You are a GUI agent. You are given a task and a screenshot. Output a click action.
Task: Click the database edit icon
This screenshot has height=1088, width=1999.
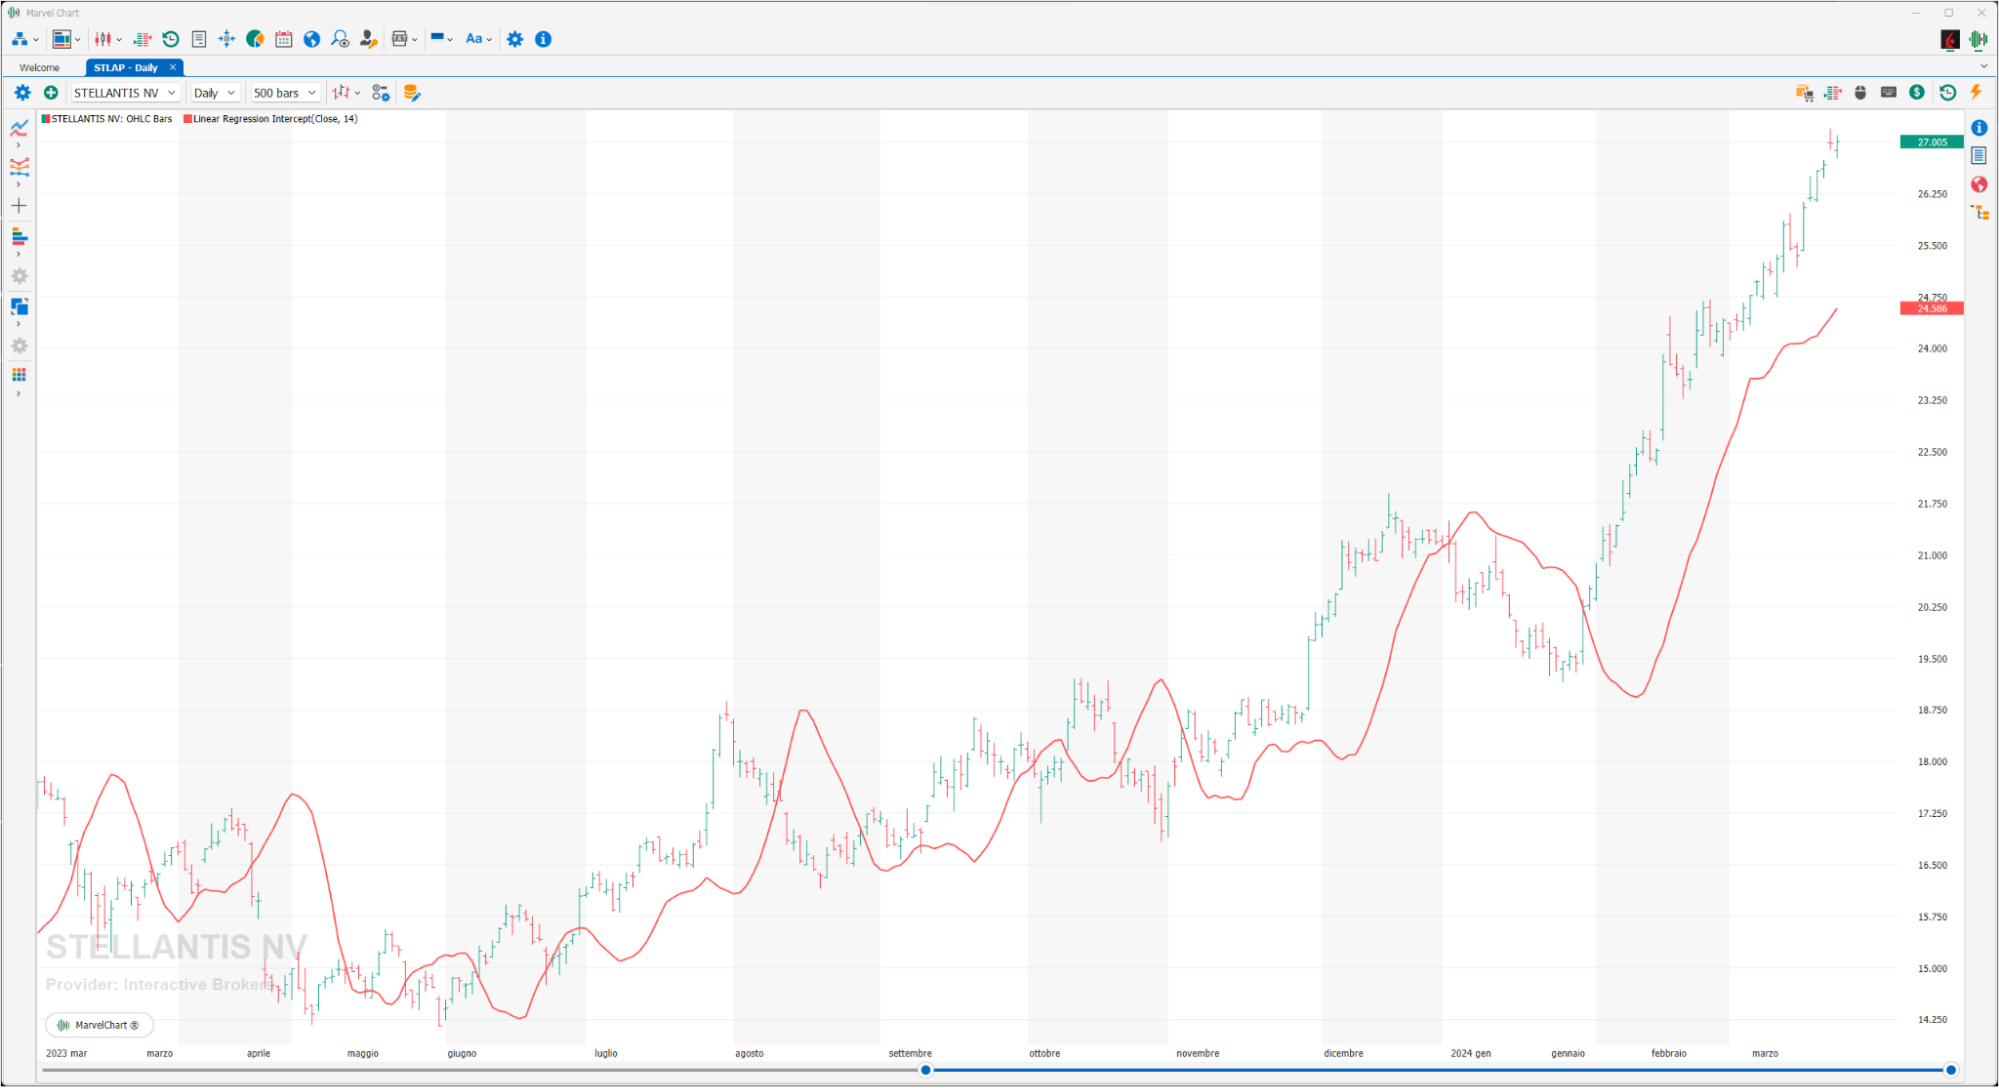(x=411, y=92)
